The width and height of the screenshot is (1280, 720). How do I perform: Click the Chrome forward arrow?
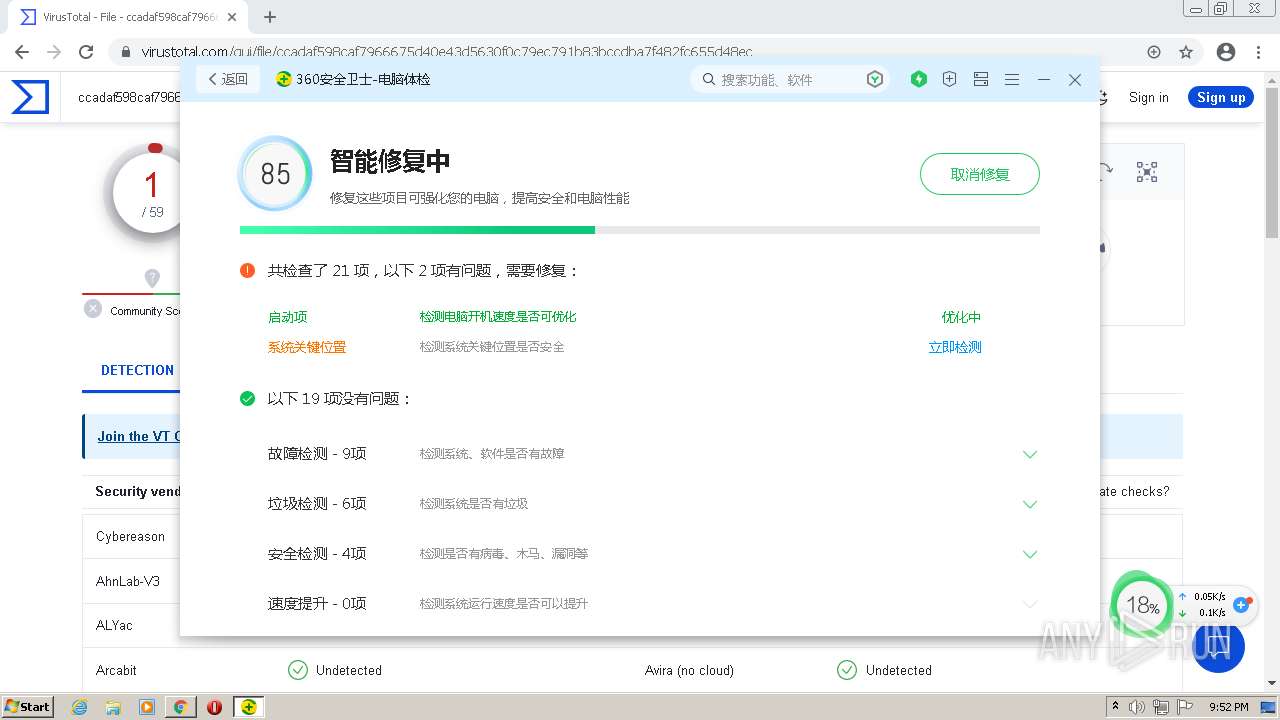(54, 52)
